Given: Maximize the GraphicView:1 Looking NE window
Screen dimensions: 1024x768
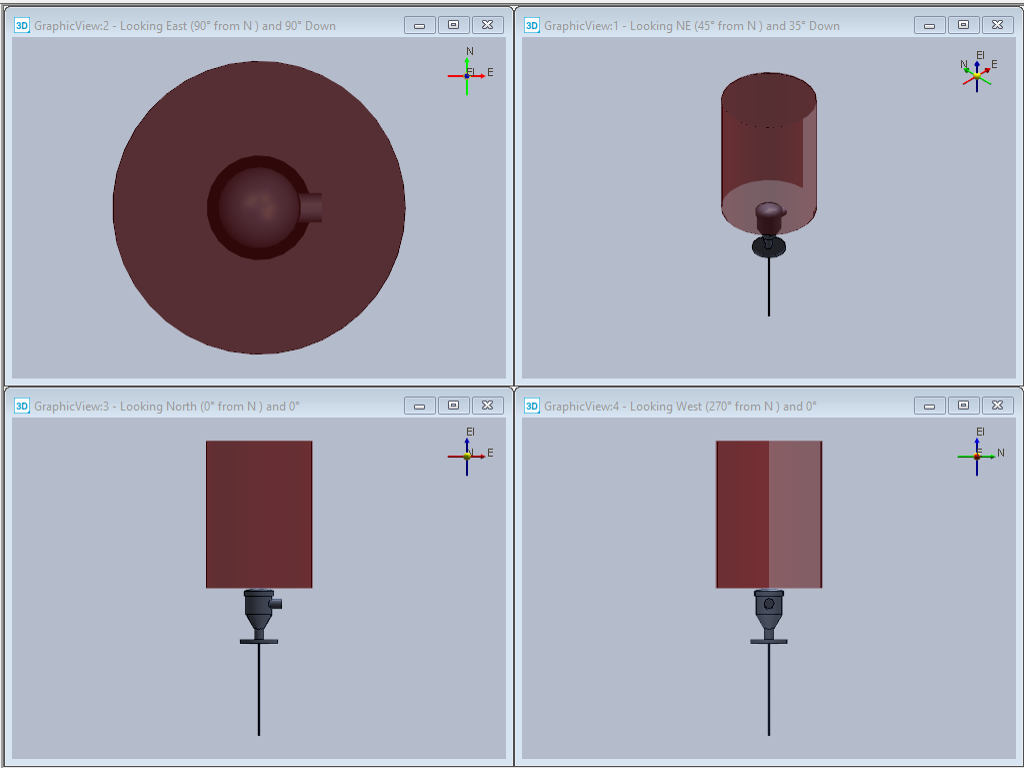Looking at the screenshot, I should tap(963, 25).
